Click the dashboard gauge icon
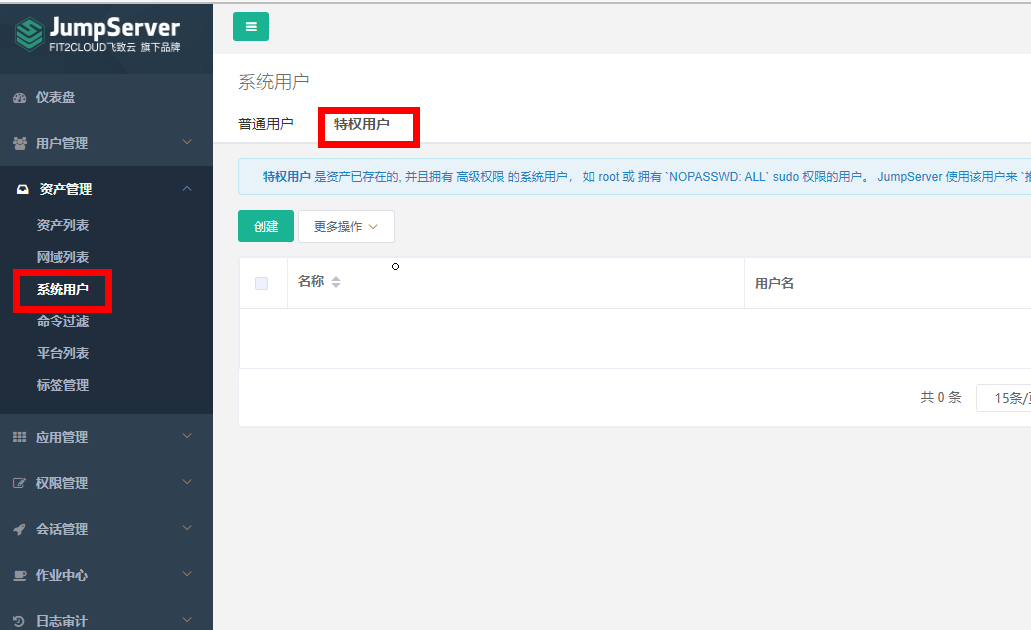 pyautogui.click(x=20, y=97)
